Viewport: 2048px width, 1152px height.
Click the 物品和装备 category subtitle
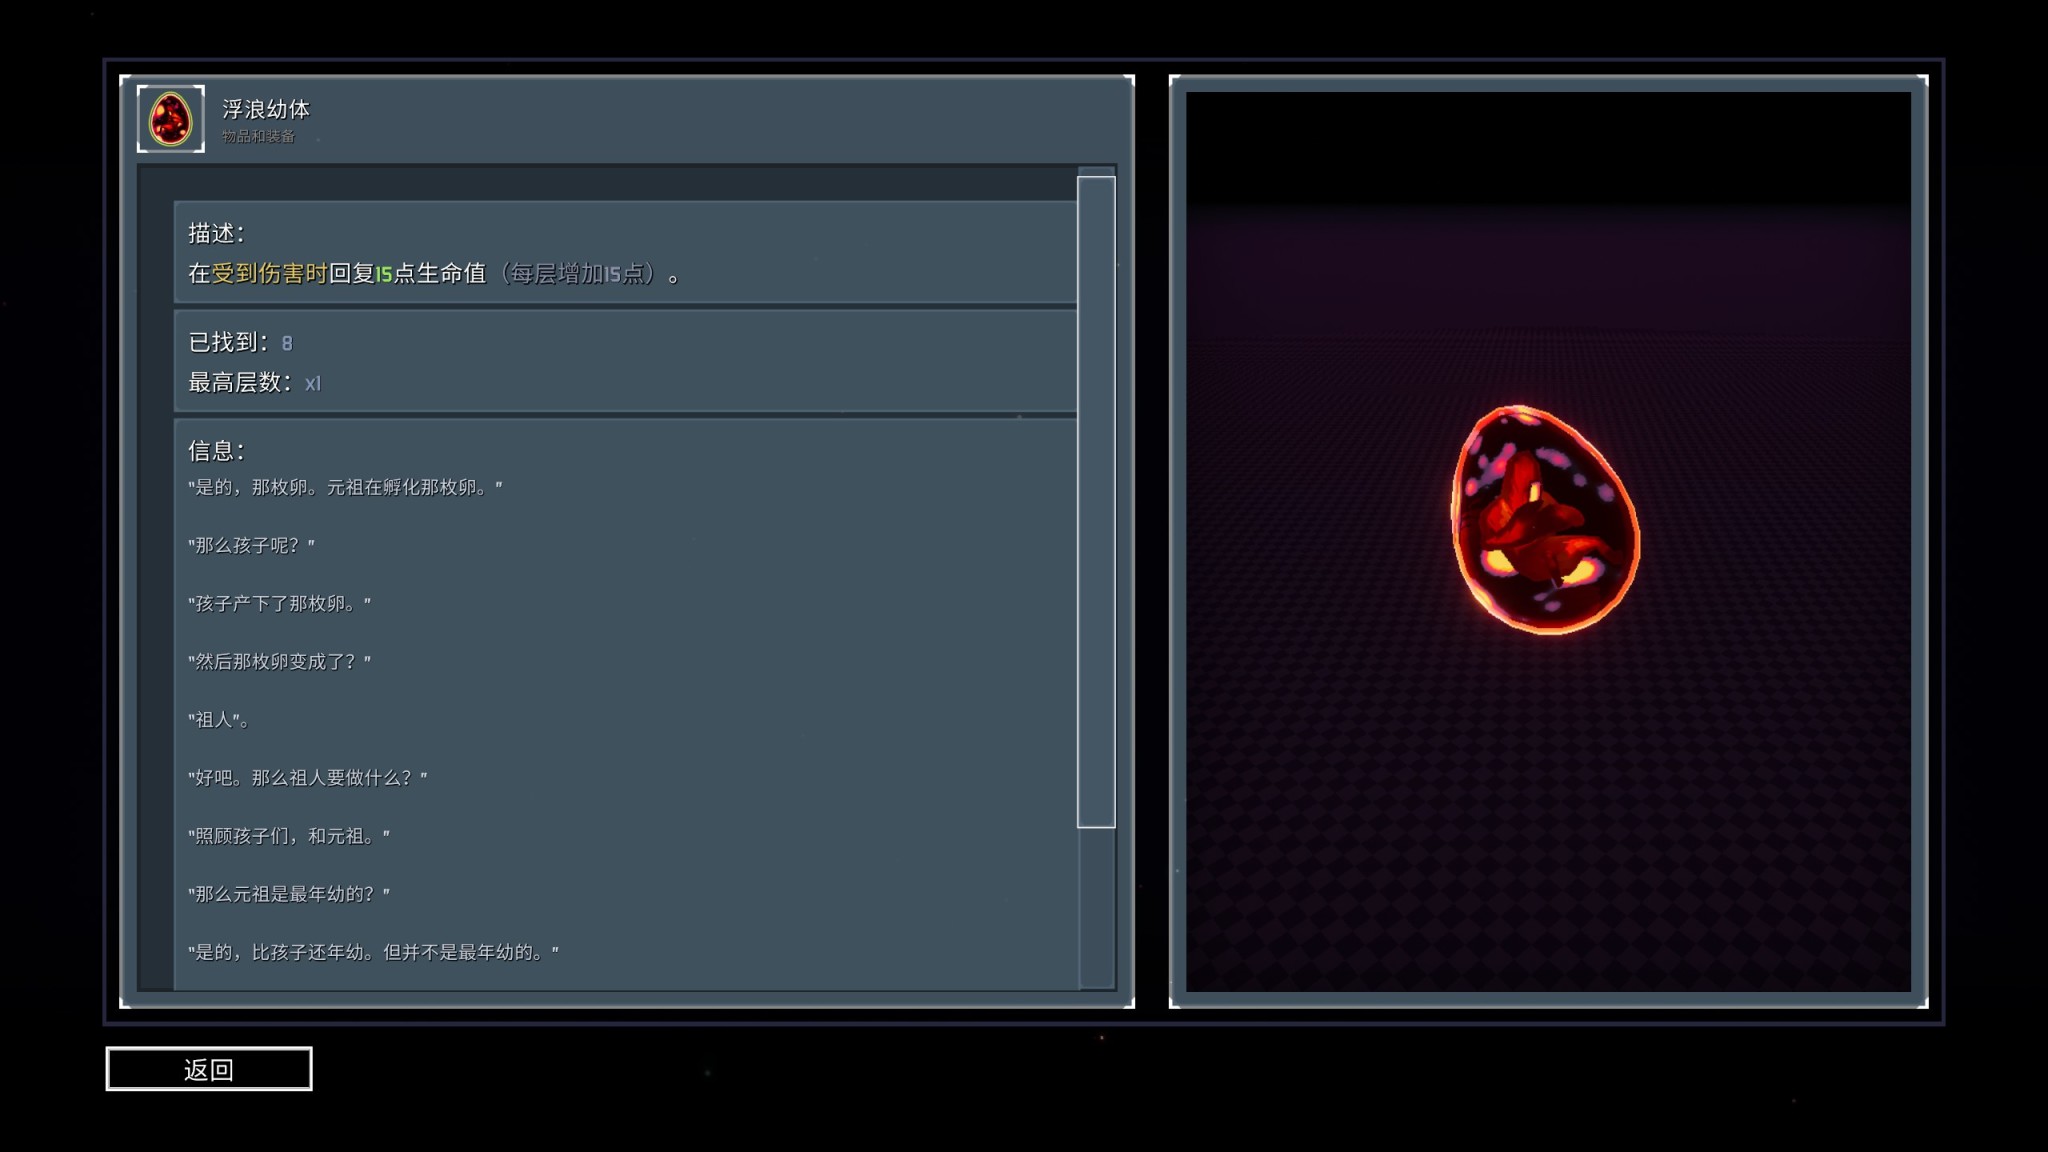(258, 137)
